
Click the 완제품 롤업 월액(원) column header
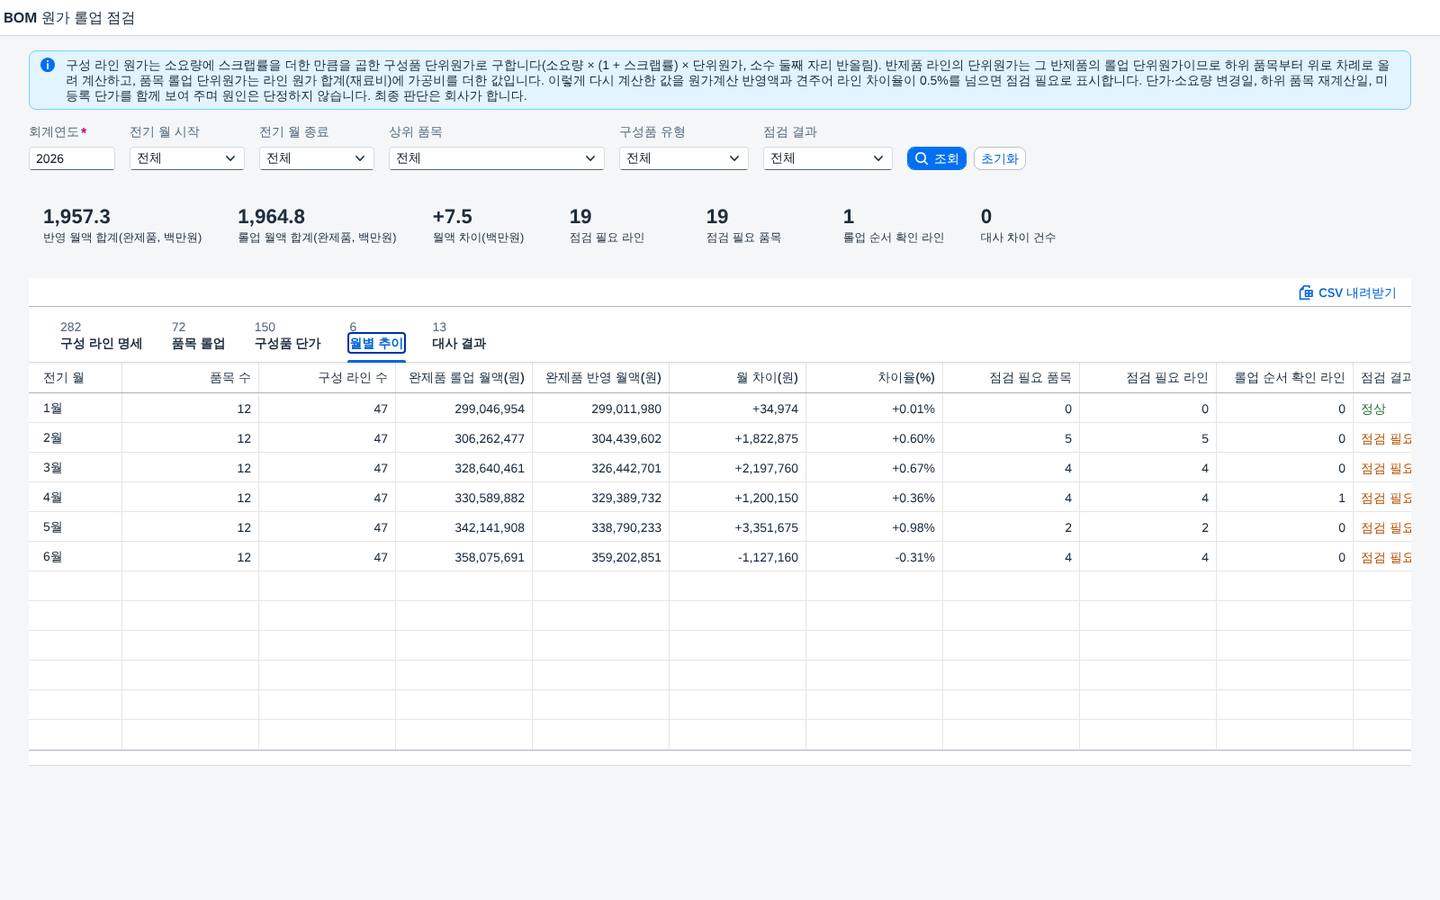(x=464, y=378)
